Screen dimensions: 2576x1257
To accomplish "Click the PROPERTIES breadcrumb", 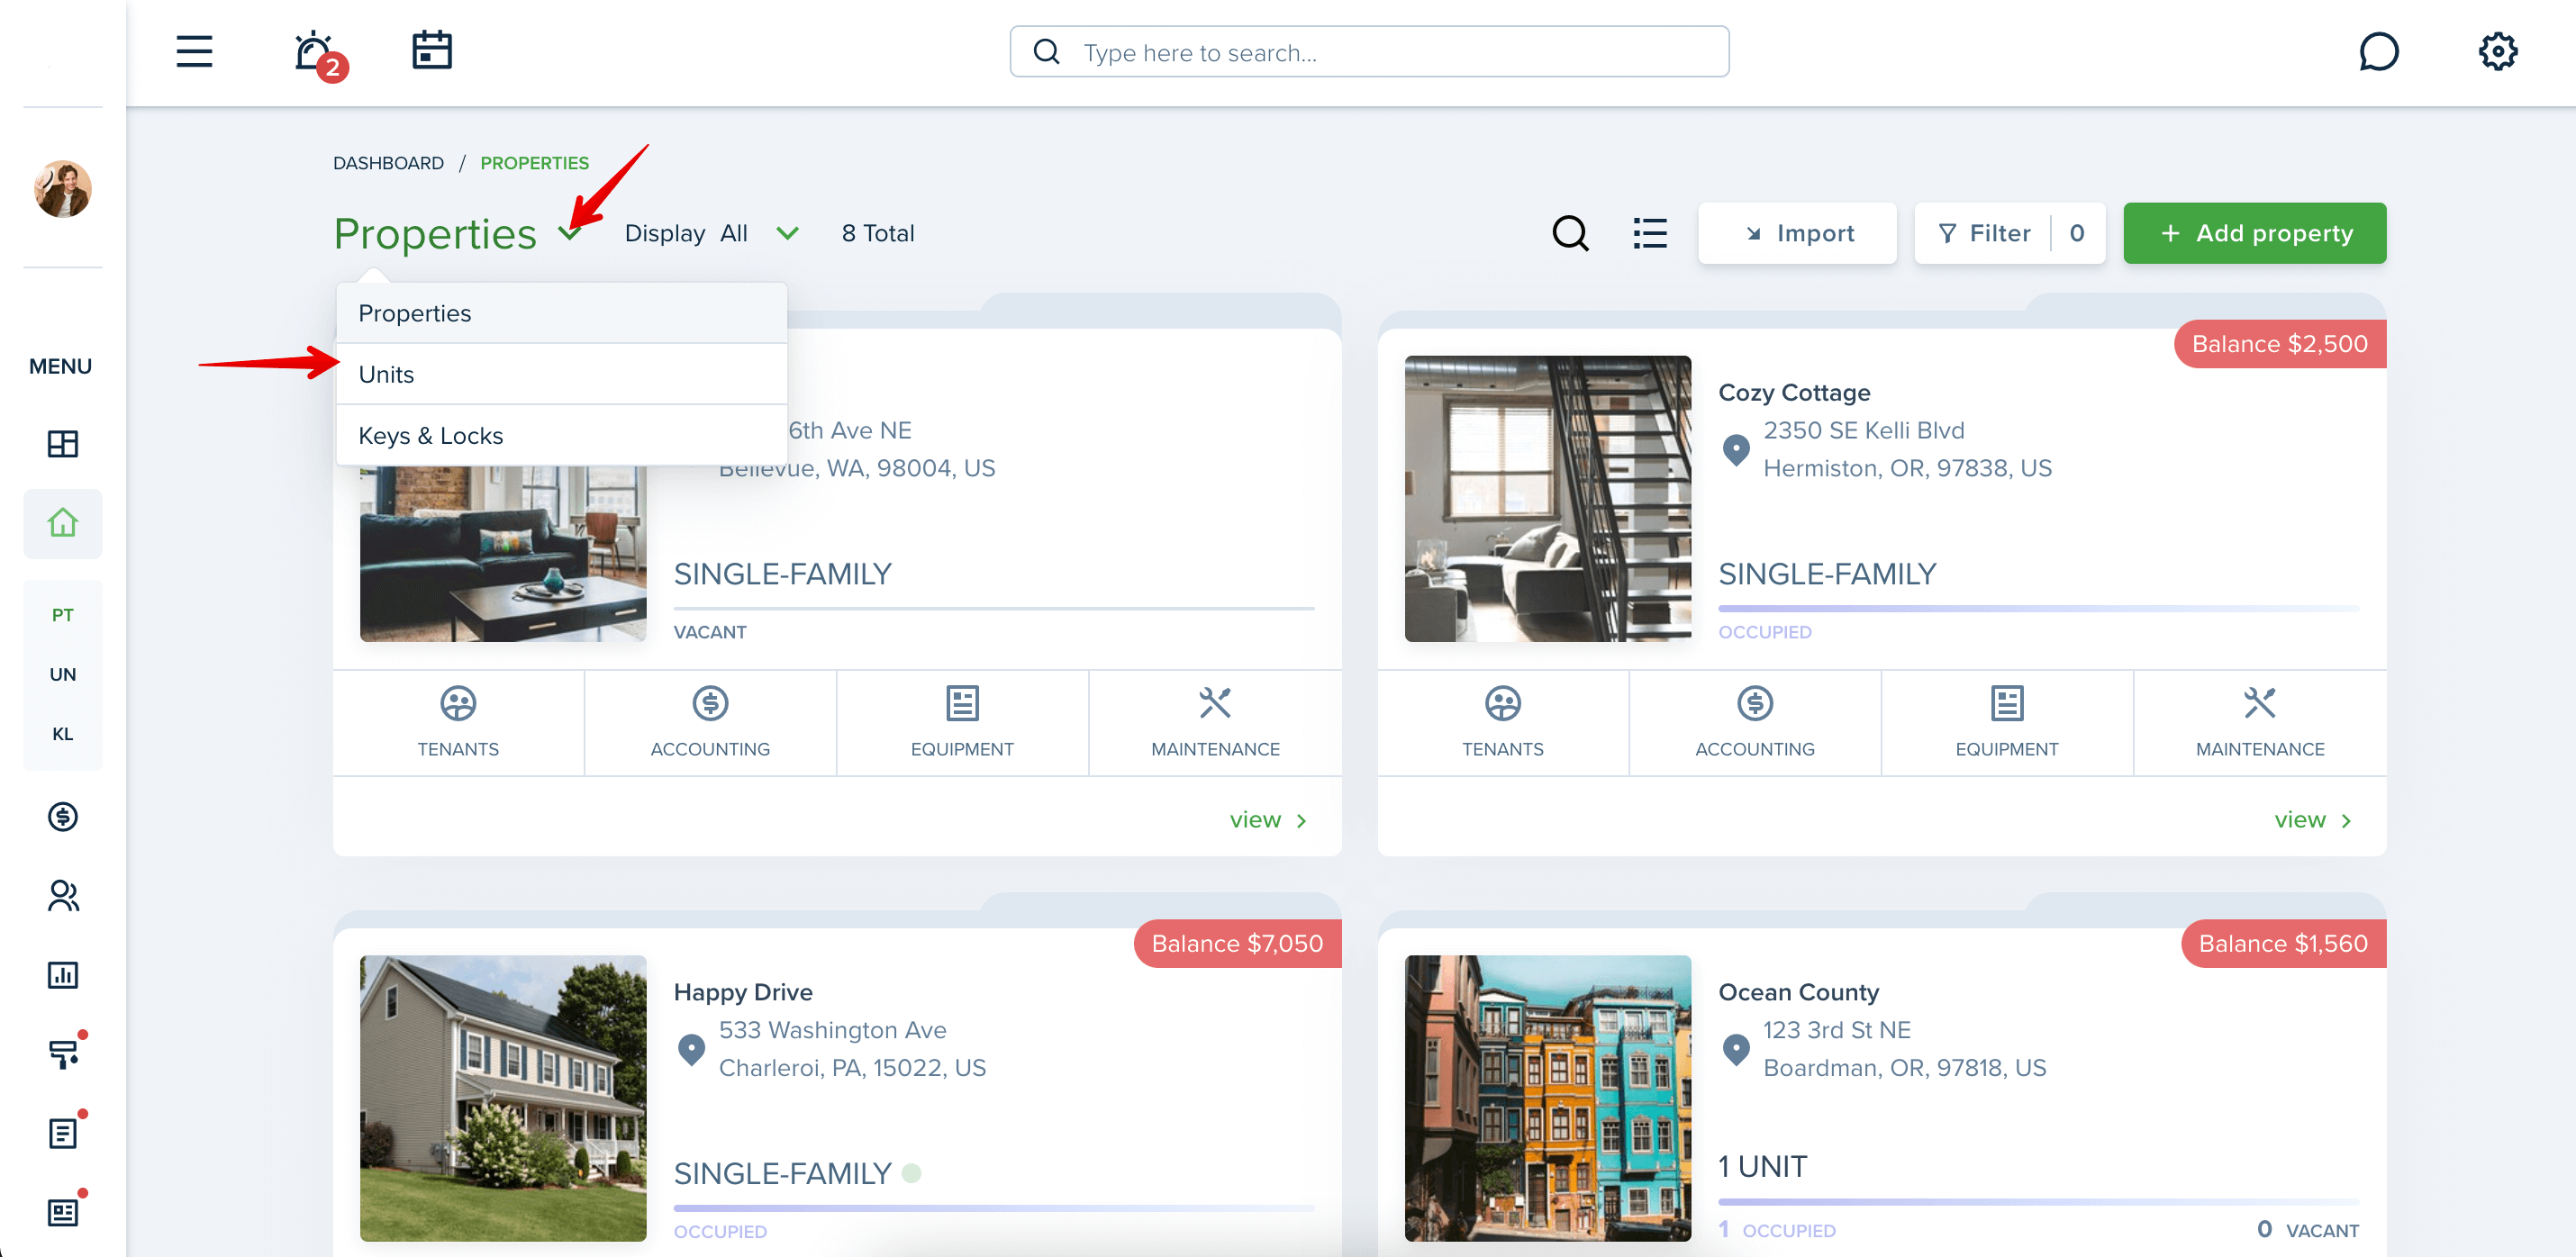I will pos(534,163).
